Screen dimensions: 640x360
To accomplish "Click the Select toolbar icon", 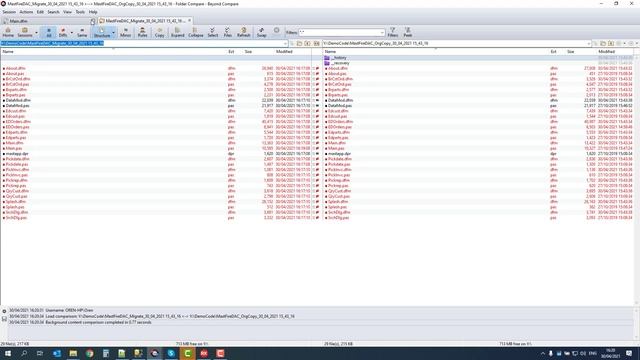I will pos(213,32).
